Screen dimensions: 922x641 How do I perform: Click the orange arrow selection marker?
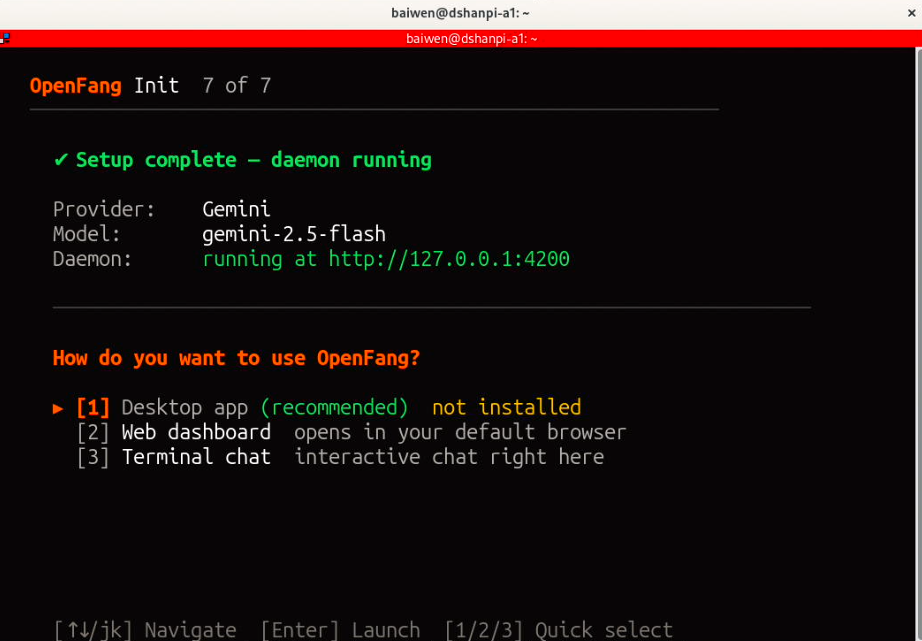pos(58,408)
